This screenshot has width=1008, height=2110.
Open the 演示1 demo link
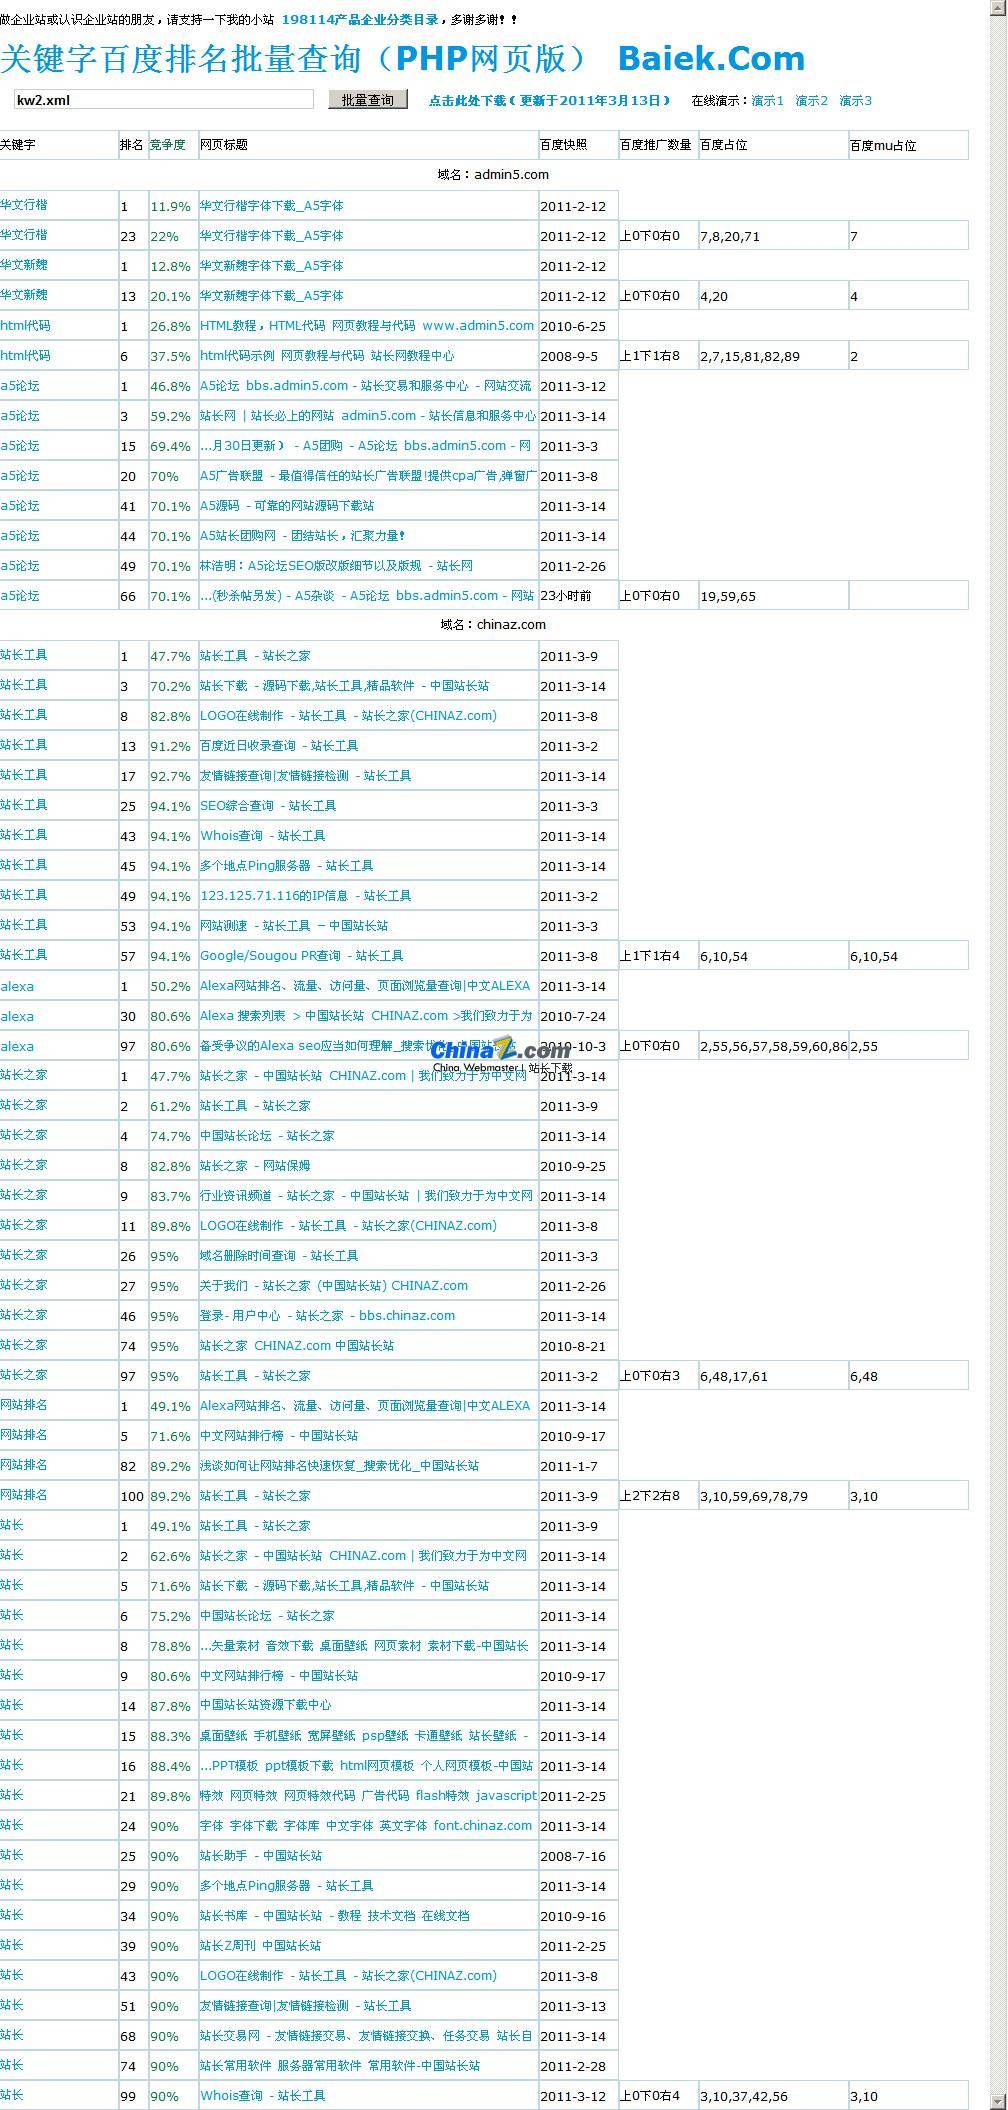[767, 101]
